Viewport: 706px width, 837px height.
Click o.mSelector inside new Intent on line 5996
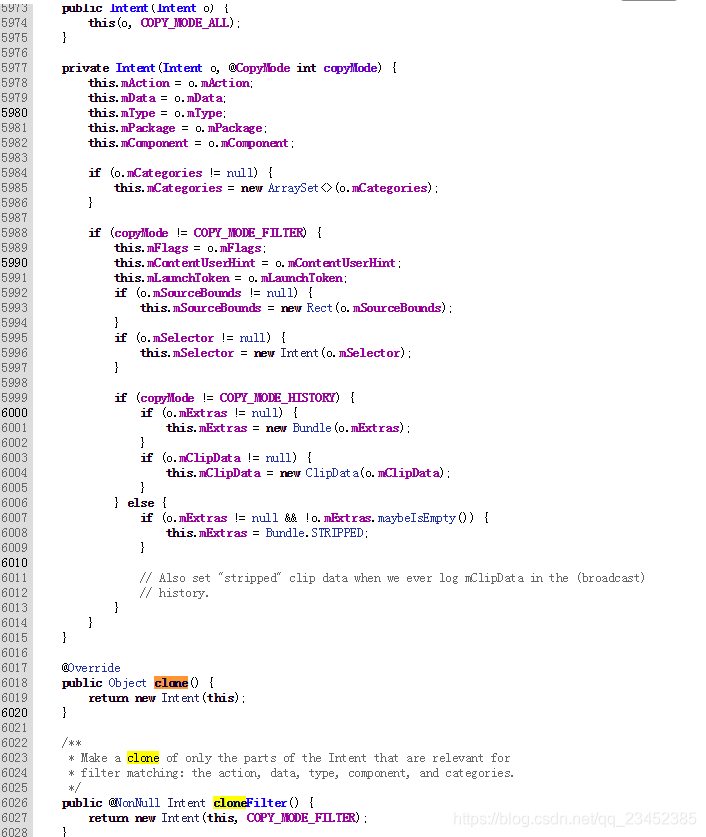click(x=363, y=353)
